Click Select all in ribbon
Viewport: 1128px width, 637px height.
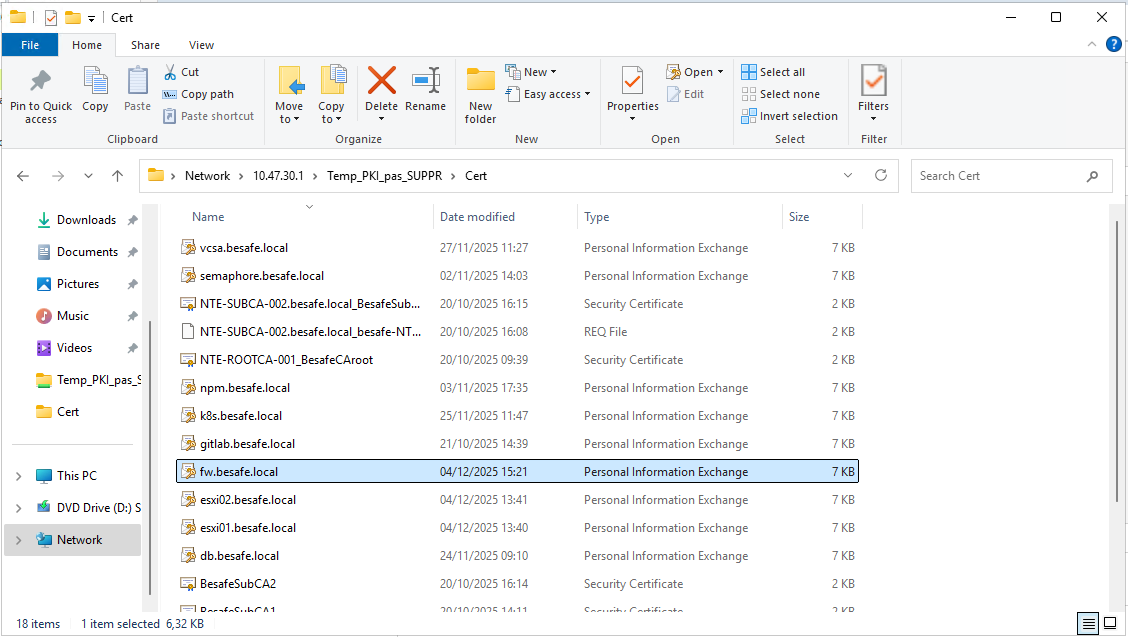coord(773,72)
